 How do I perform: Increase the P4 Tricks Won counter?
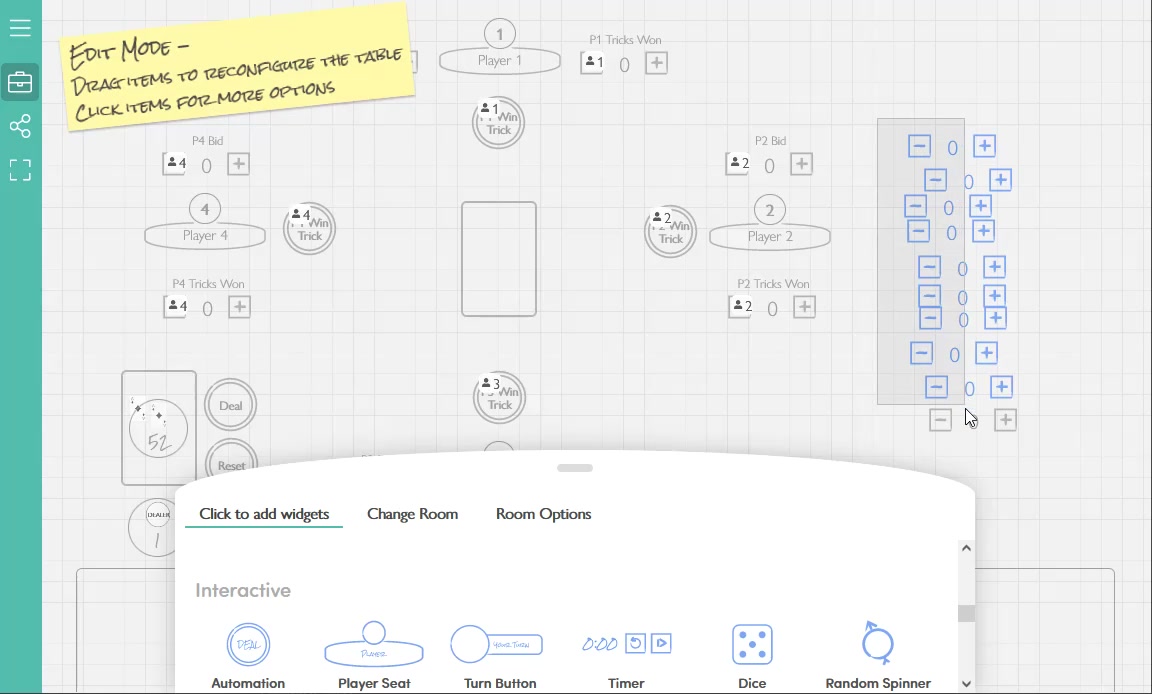click(x=239, y=306)
